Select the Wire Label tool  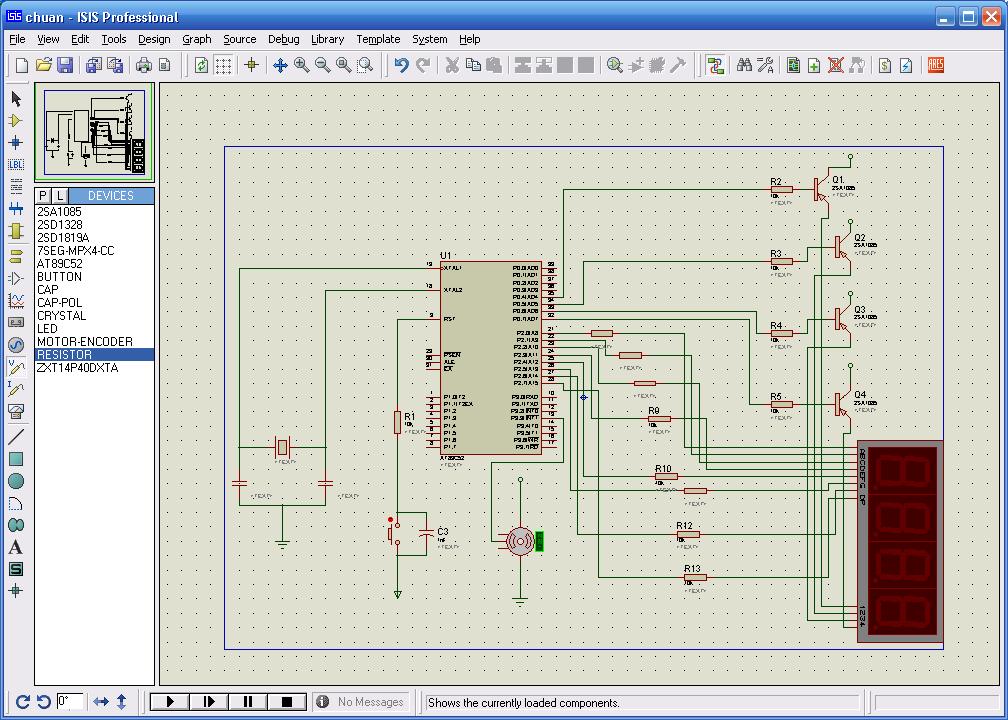16,164
